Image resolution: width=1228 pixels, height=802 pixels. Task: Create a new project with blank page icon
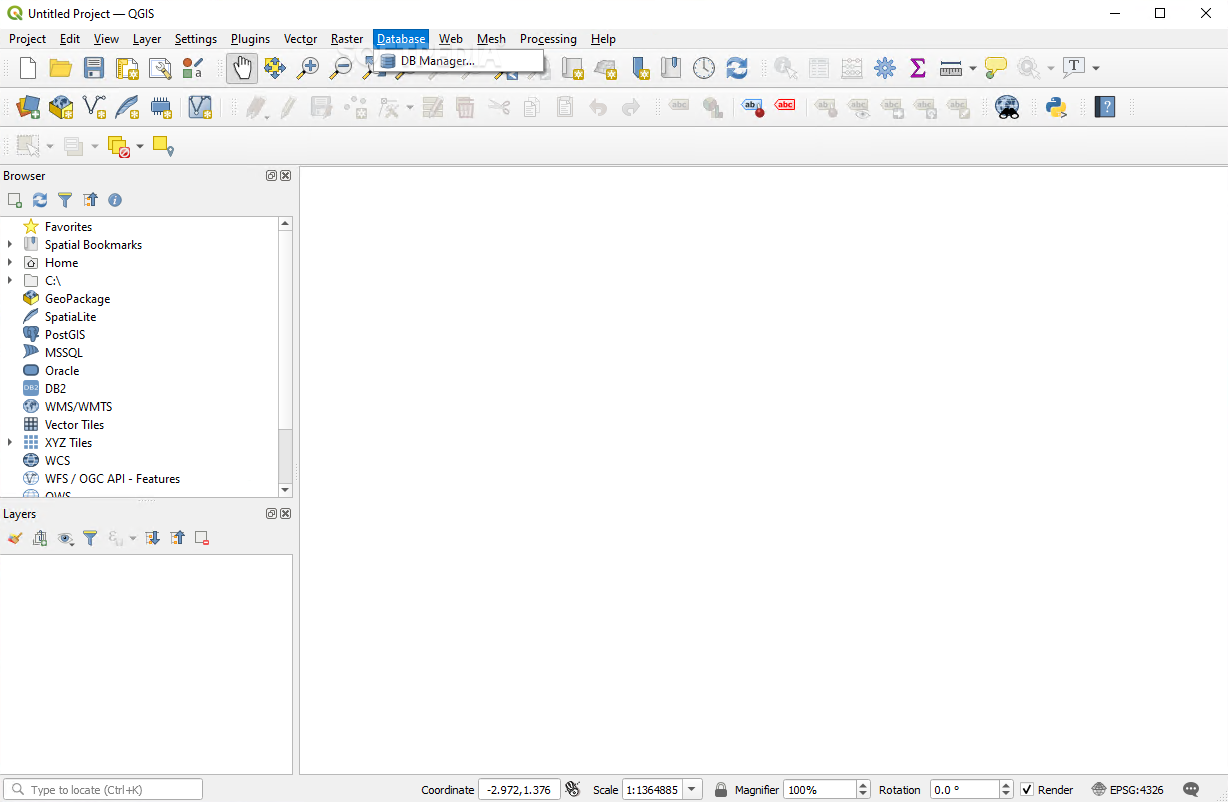28,68
